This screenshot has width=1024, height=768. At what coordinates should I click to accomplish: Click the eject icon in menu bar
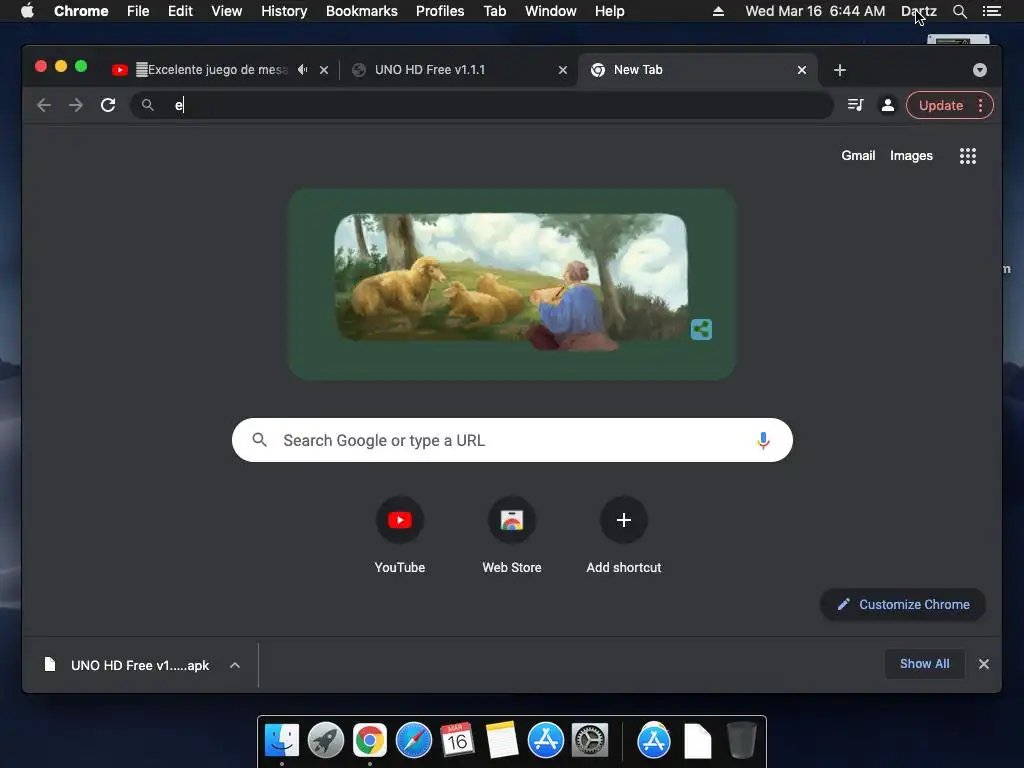click(x=718, y=11)
